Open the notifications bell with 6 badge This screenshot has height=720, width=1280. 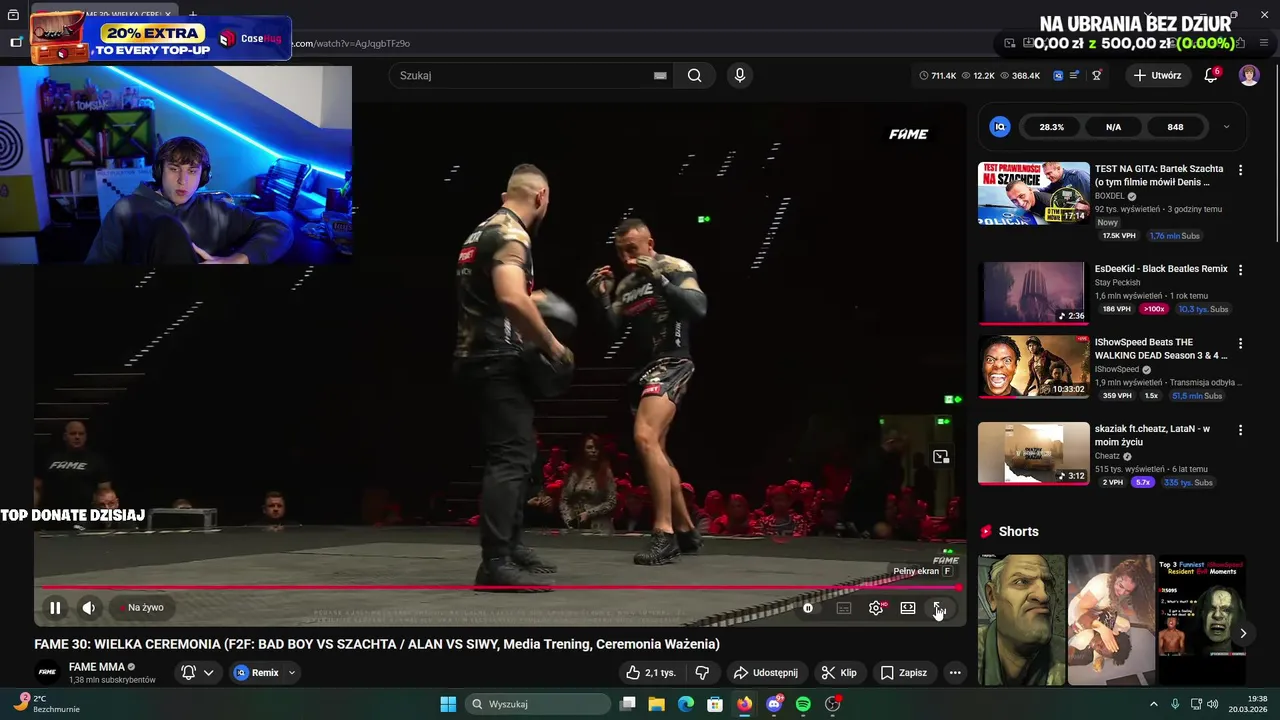(1211, 75)
